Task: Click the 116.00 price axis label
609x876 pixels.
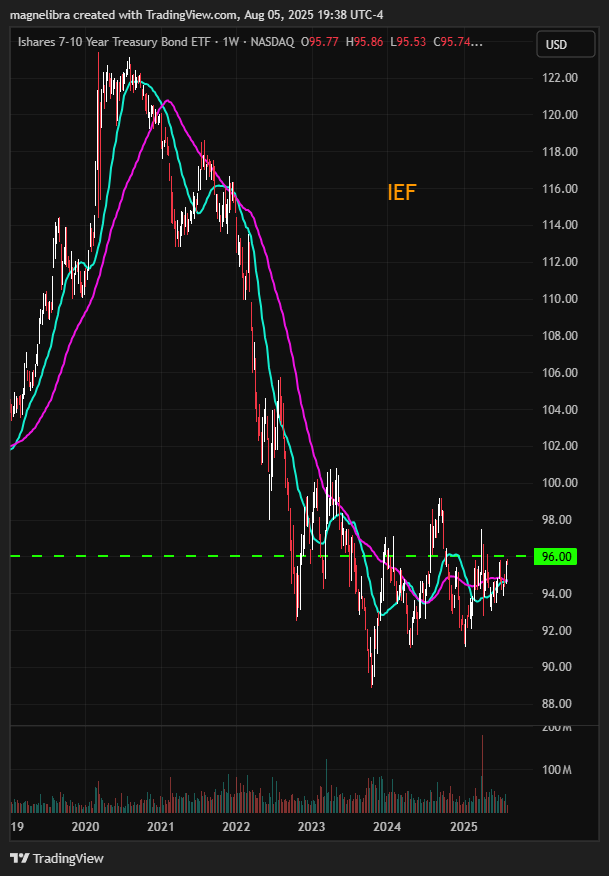Action: pos(560,188)
